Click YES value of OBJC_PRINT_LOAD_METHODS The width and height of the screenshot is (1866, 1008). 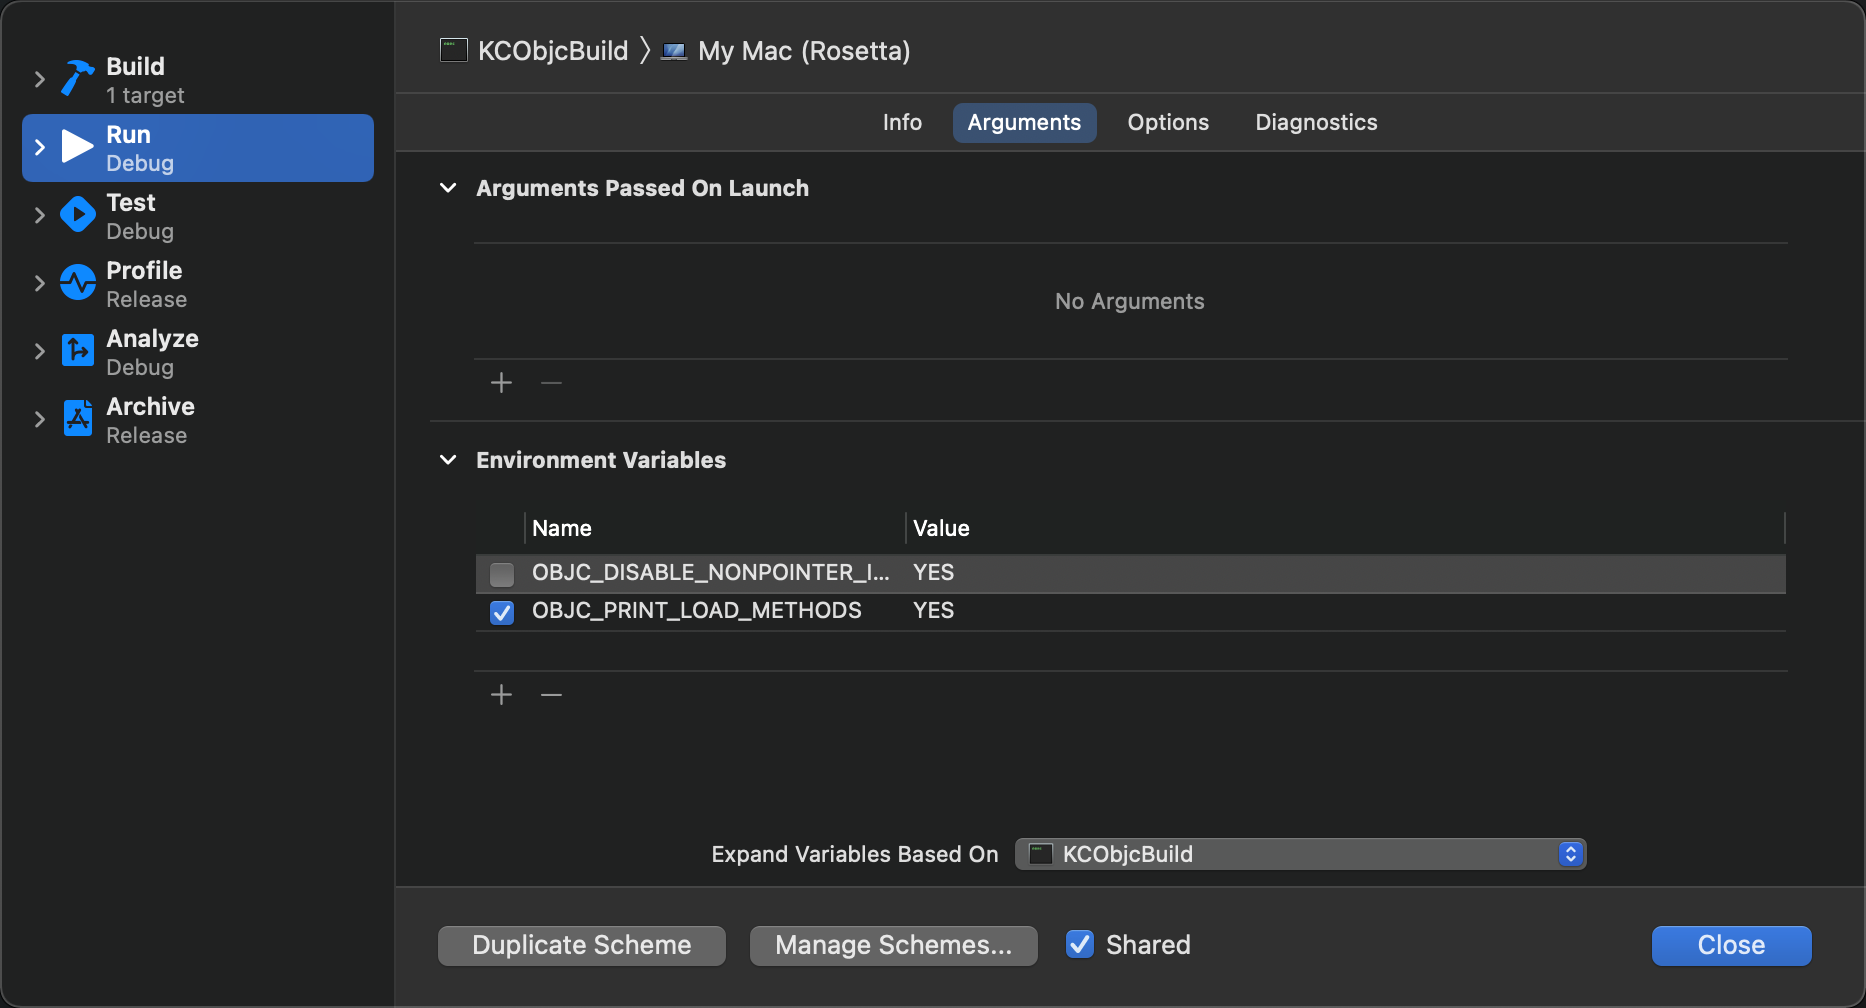(x=933, y=611)
